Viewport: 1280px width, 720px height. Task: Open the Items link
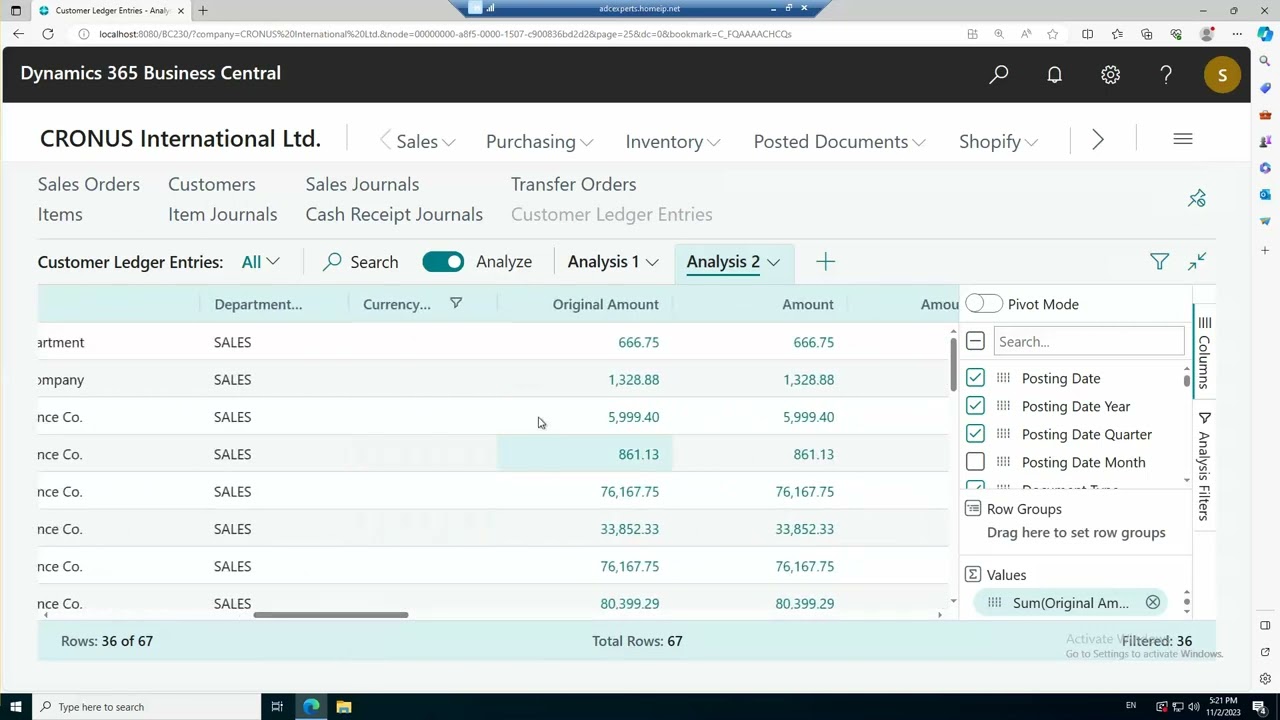point(60,214)
